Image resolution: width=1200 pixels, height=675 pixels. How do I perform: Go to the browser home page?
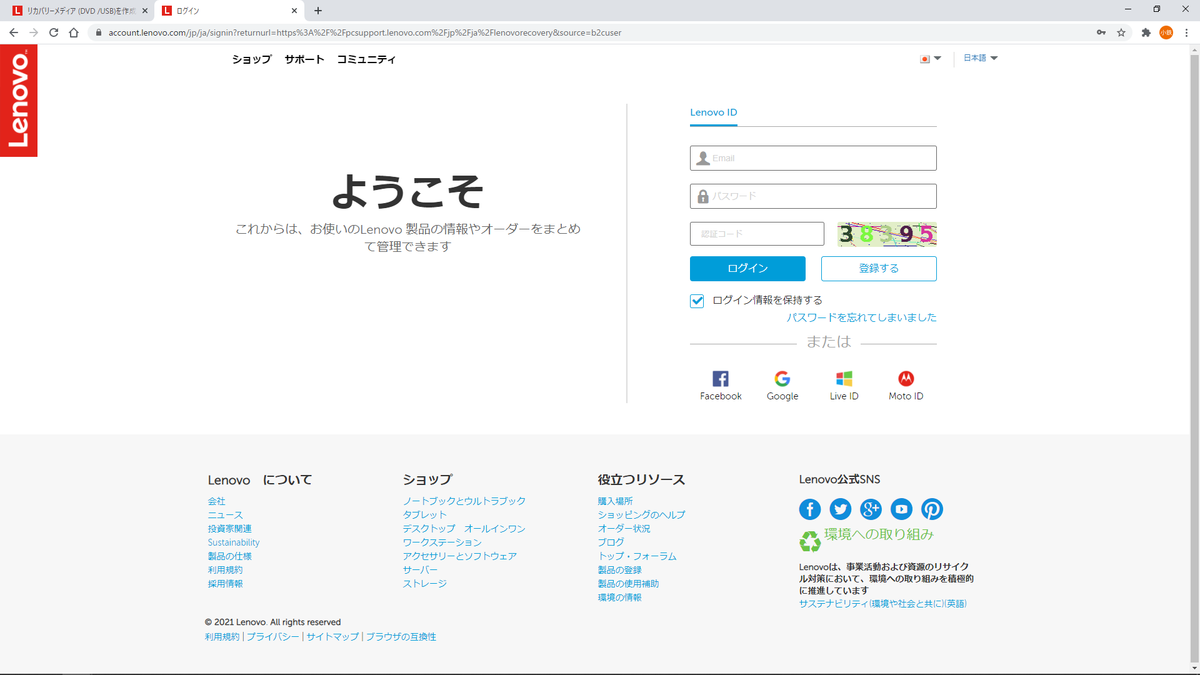click(74, 32)
